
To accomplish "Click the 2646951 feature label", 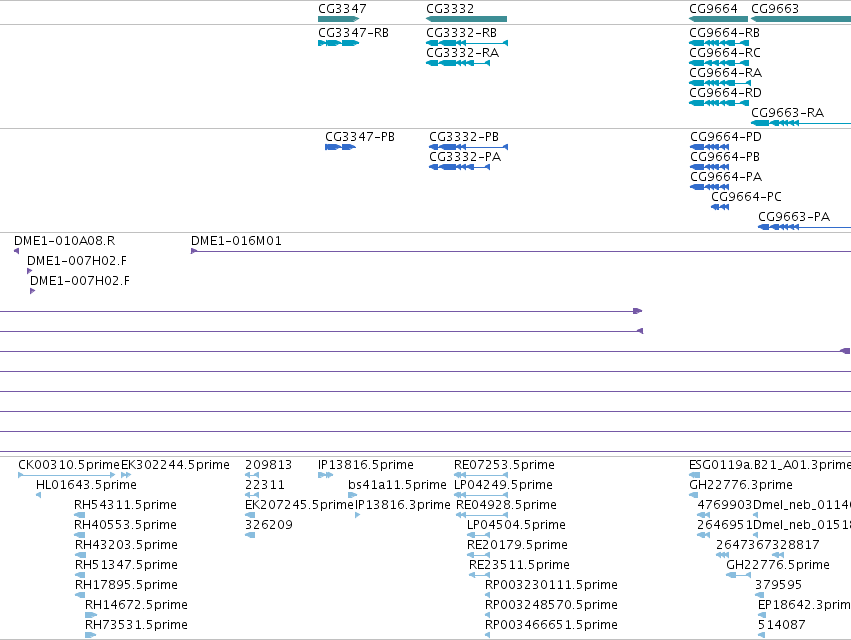I will click(725, 525).
